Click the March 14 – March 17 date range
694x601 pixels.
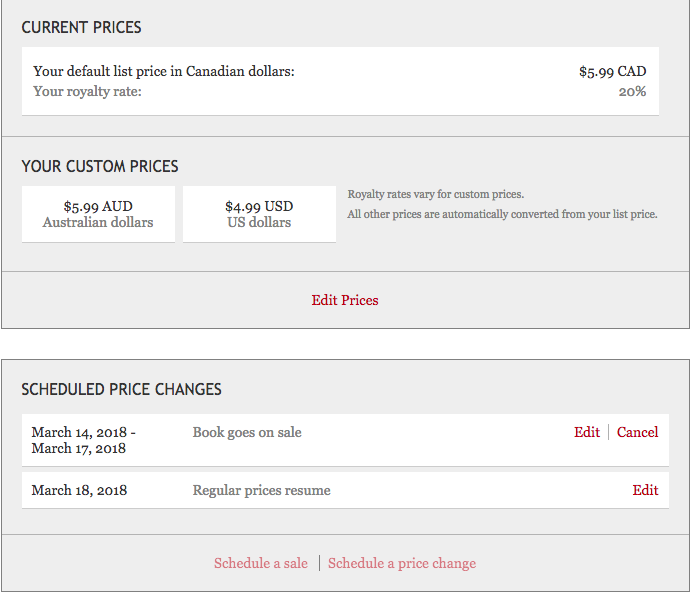click(x=83, y=440)
